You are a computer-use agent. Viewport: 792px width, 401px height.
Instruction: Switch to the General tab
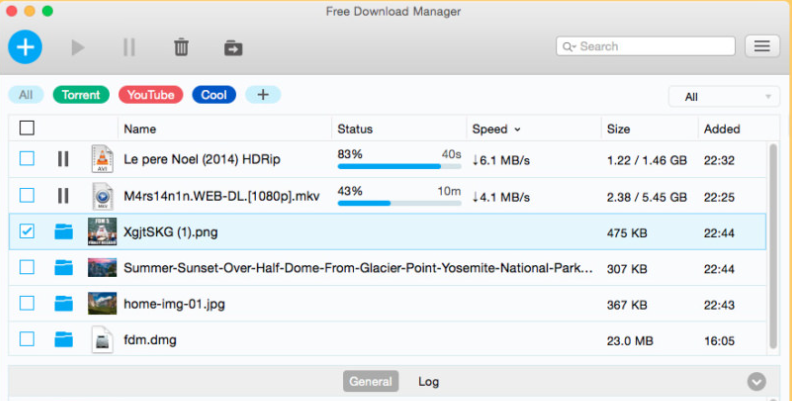(370, 381)
